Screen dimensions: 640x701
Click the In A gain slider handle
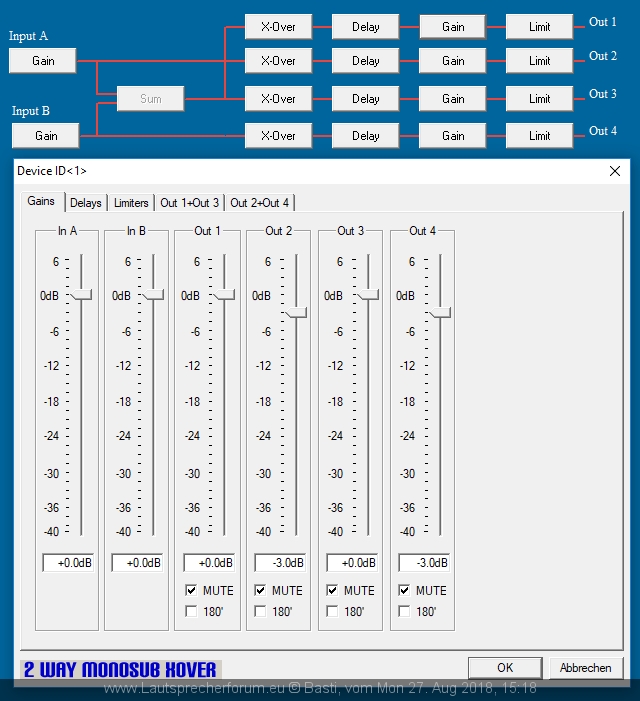pyautogui.click(x=81, y=294)
